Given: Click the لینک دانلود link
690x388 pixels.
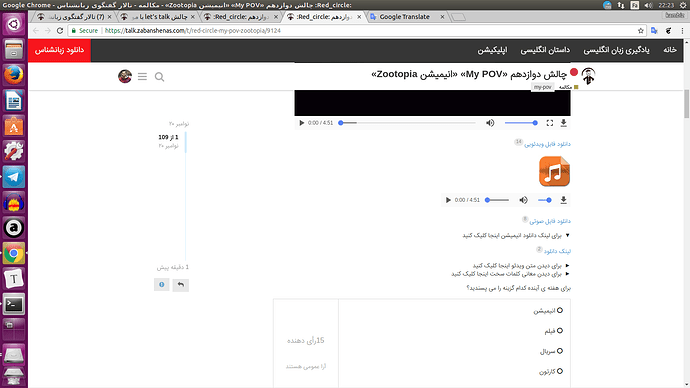Looking at the screenshot, I should tap(557, 251).
